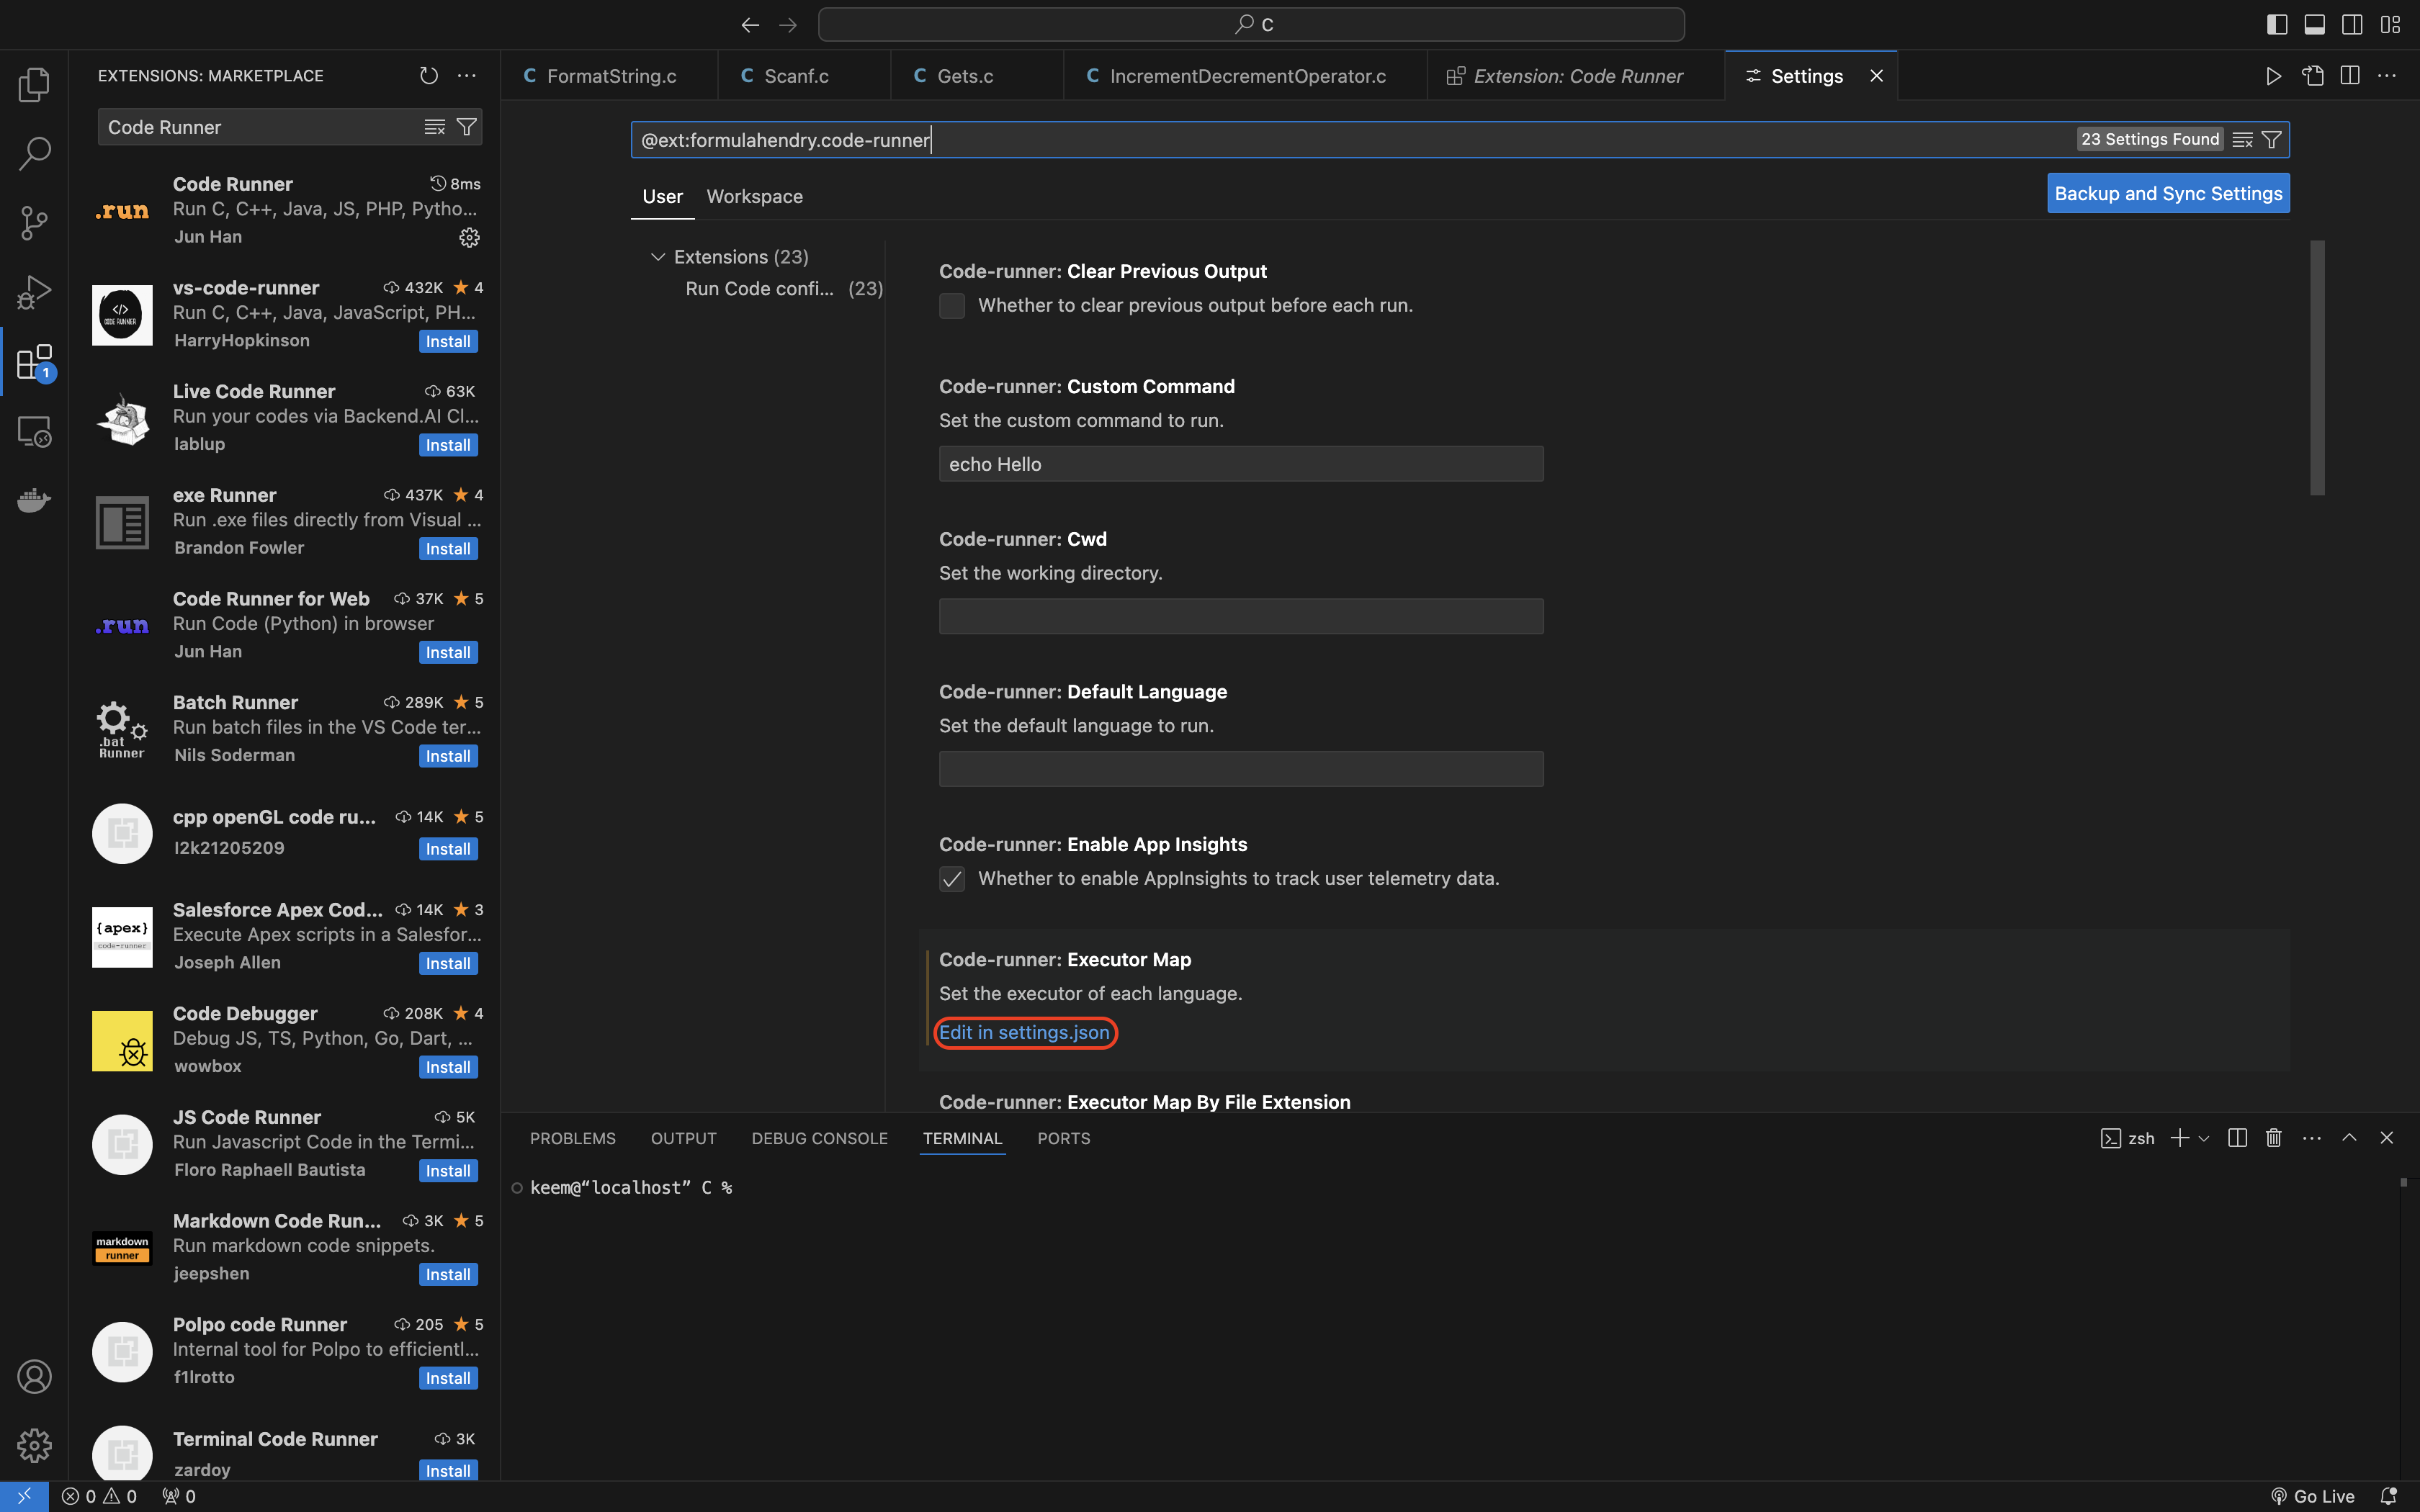Viewport: 2420px width, 1512px height.
Task: Install the exe Runner extension
Action: point(448,549)
